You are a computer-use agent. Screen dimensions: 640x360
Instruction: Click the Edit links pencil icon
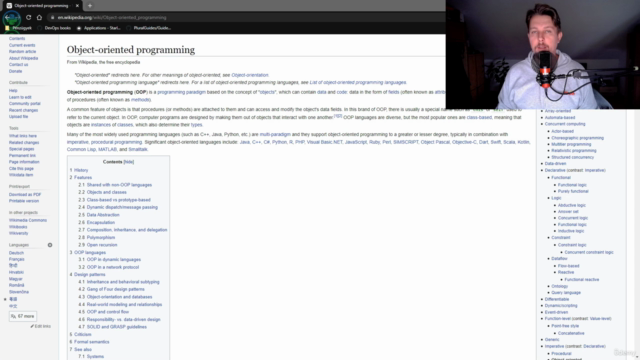coord(32,326)
